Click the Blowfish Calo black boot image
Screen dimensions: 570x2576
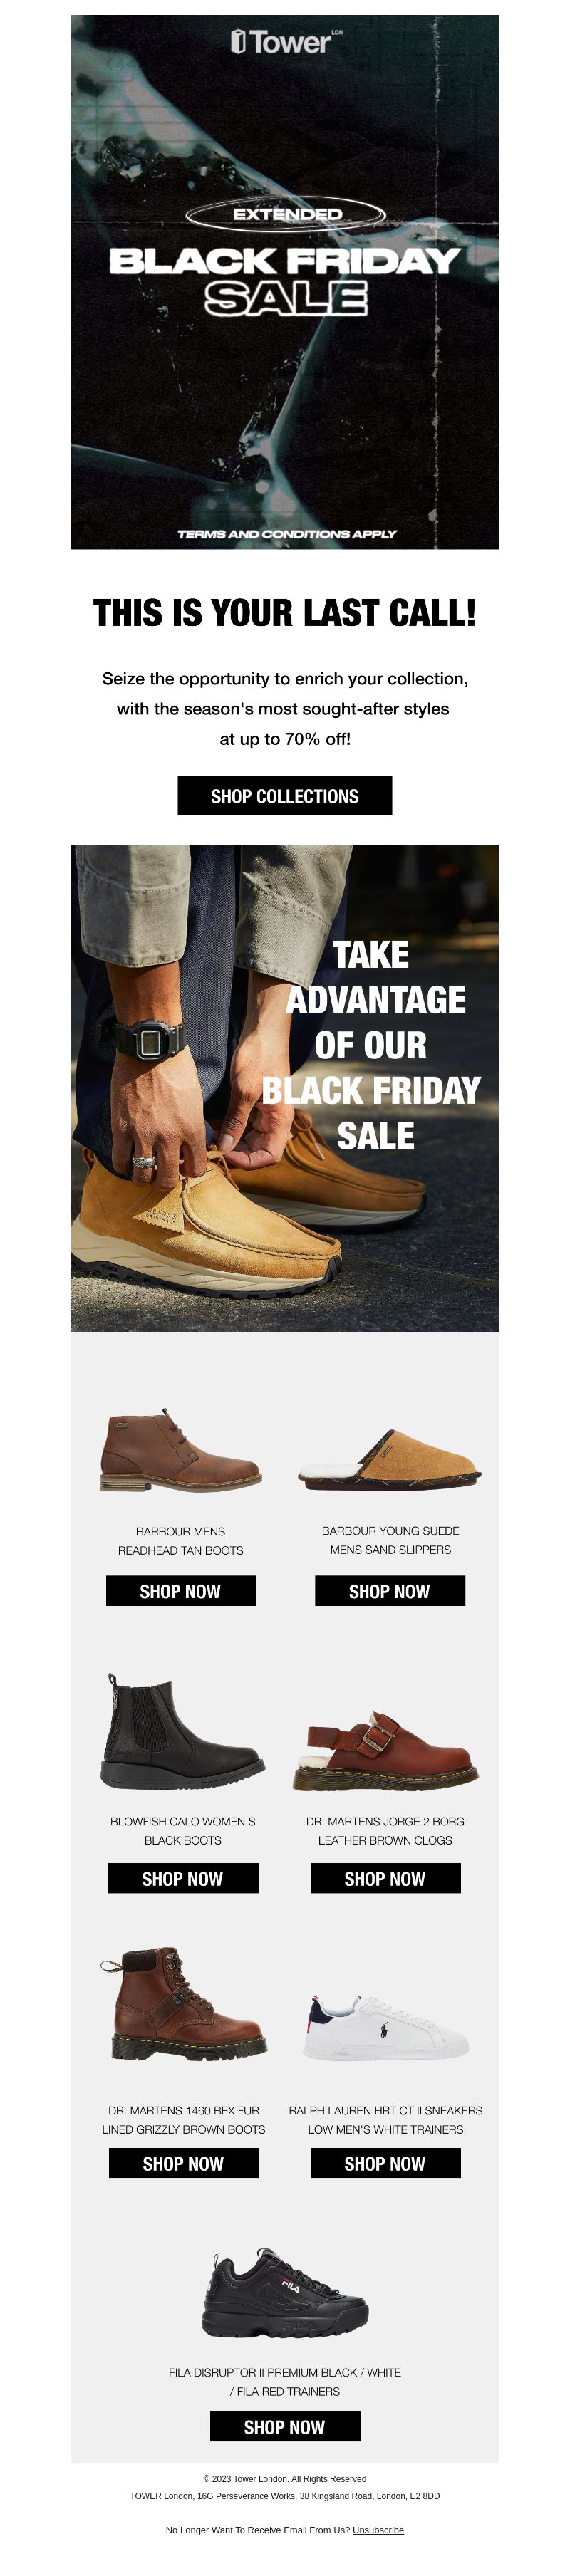click(x=183, y=1731)
